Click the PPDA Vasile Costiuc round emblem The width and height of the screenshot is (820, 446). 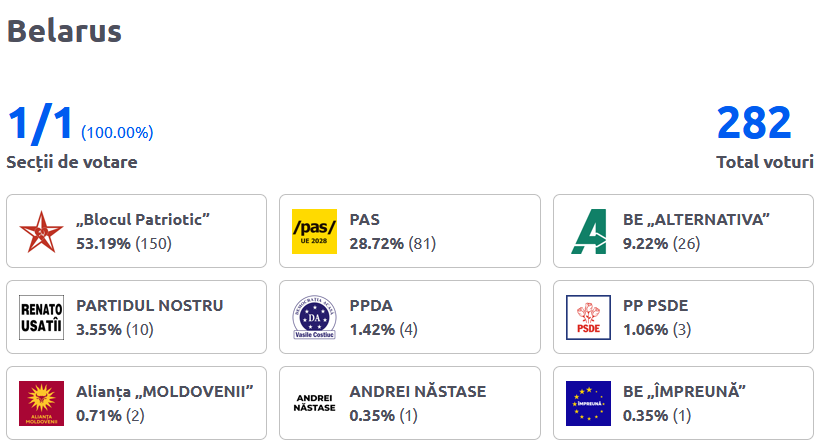tap(314, 317)
